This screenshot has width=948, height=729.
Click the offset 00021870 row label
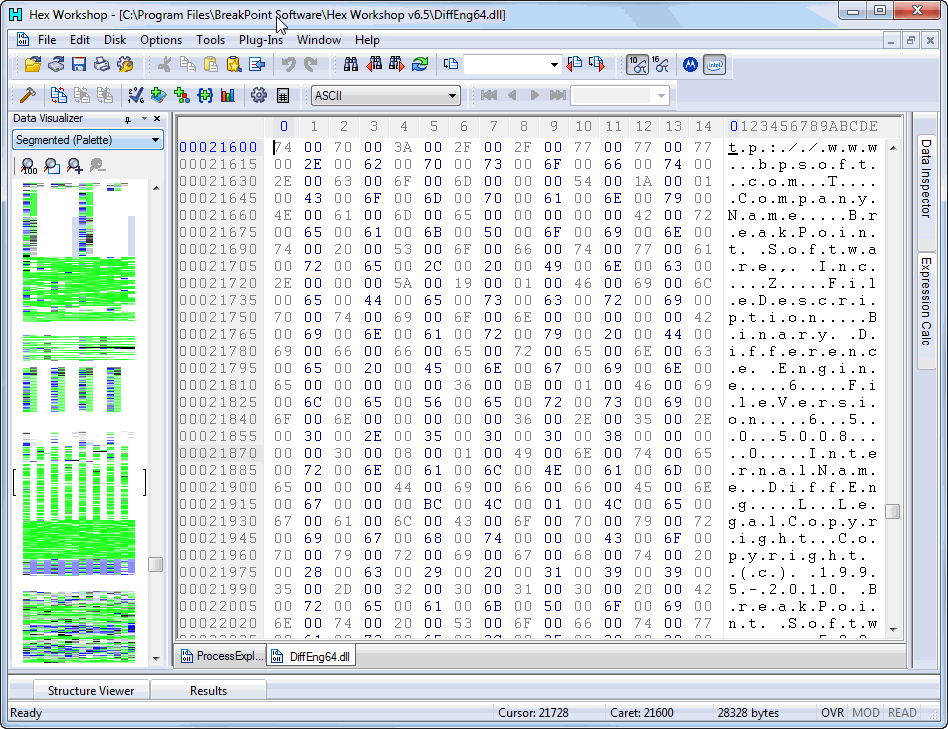(218, 453)
